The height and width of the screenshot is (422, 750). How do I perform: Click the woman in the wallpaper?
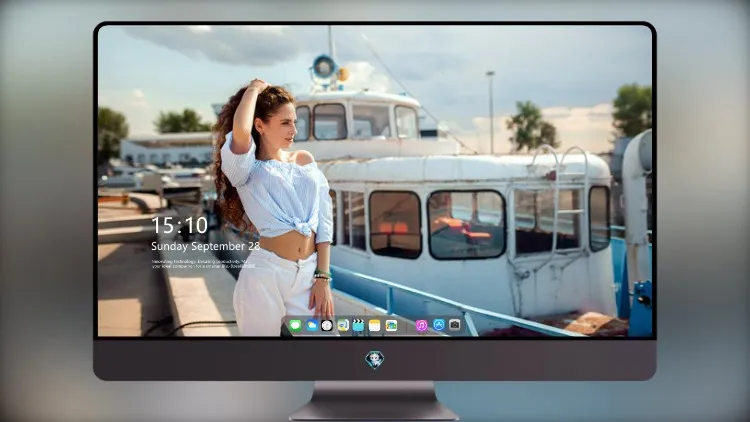pos(275,208)
